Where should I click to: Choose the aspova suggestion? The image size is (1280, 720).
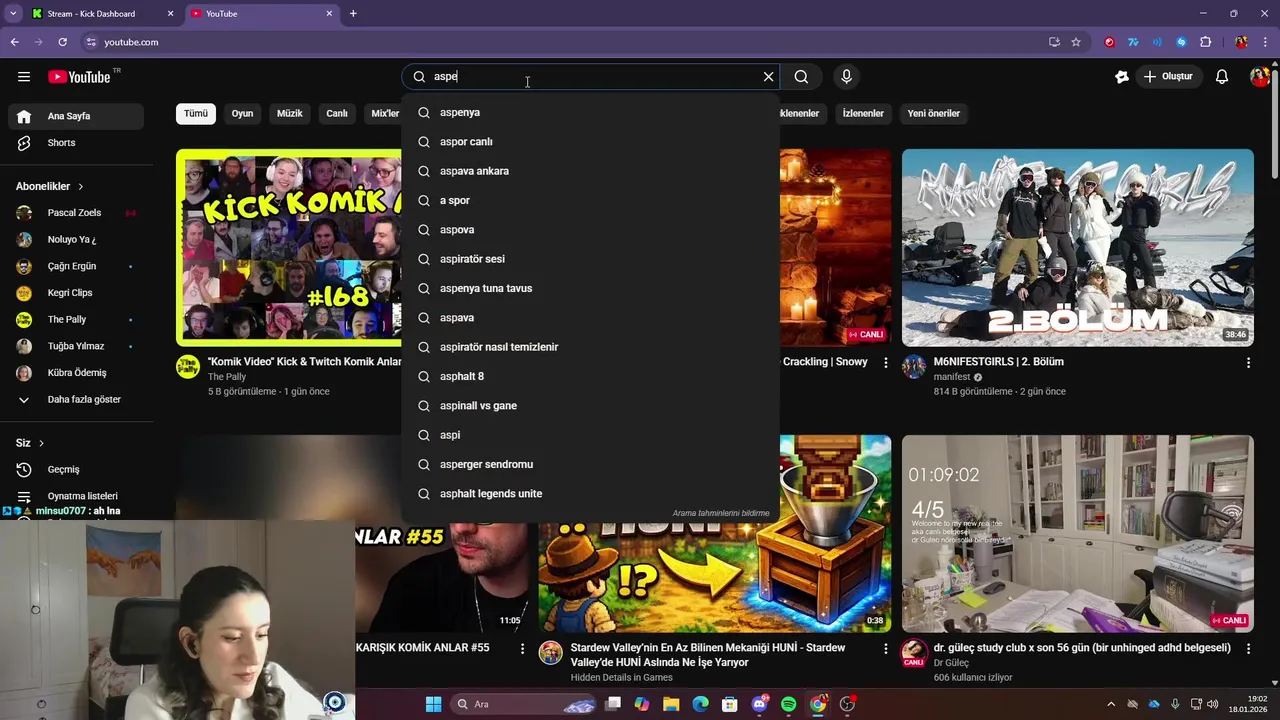pyautogui.click(x=591, y=230)
